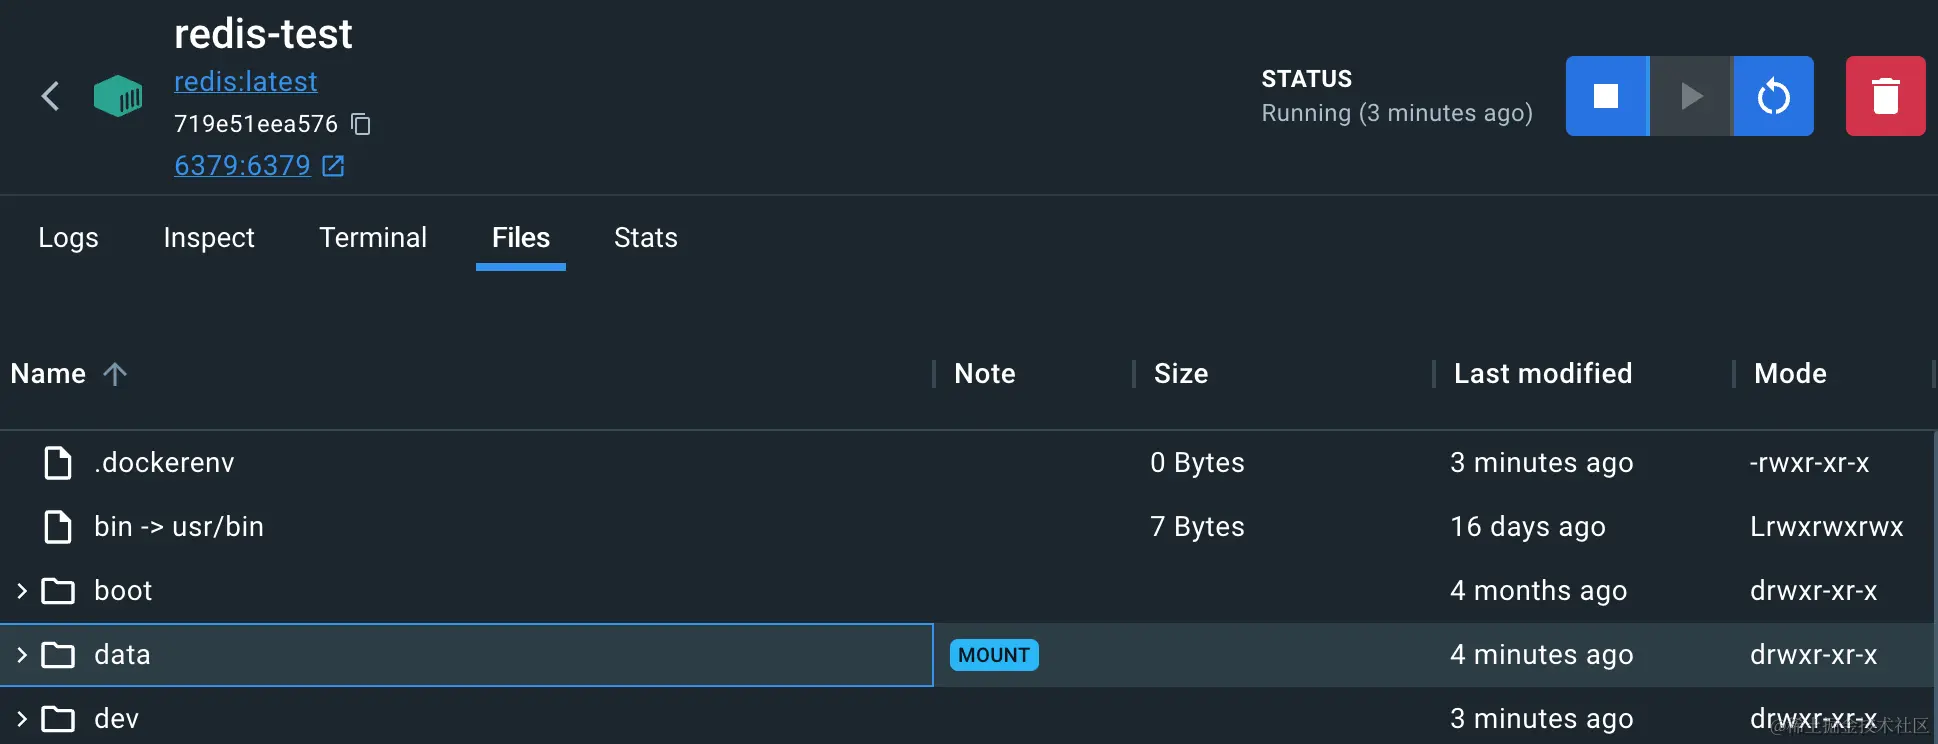This screenshot has height=744, width=1938.
Task: Click the bin symlink file icon
Action: 58,527
